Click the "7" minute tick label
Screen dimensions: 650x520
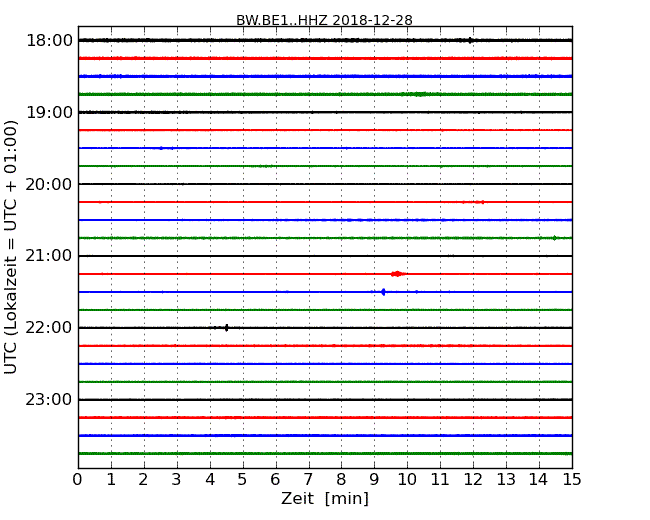tap(308, 480)
